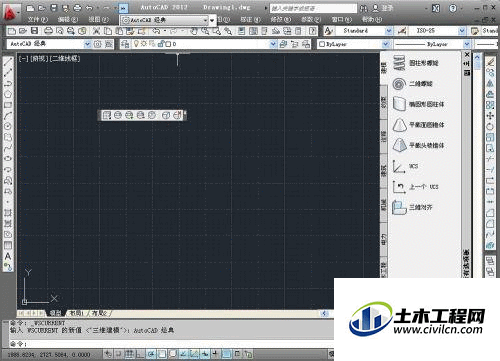
Task: Click Save icon in Quick Access toolbar
Action: pyautogui.click(x=54, y=8)
